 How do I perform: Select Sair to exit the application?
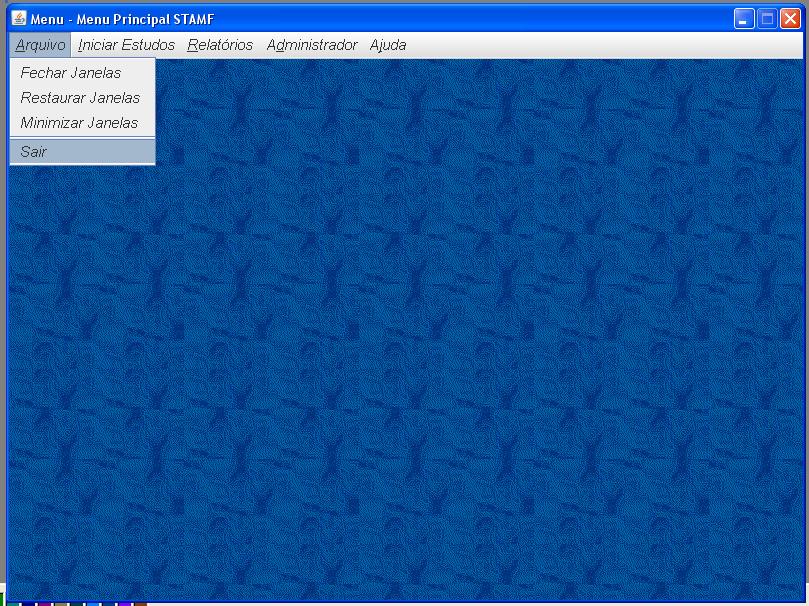click(83, 152)
